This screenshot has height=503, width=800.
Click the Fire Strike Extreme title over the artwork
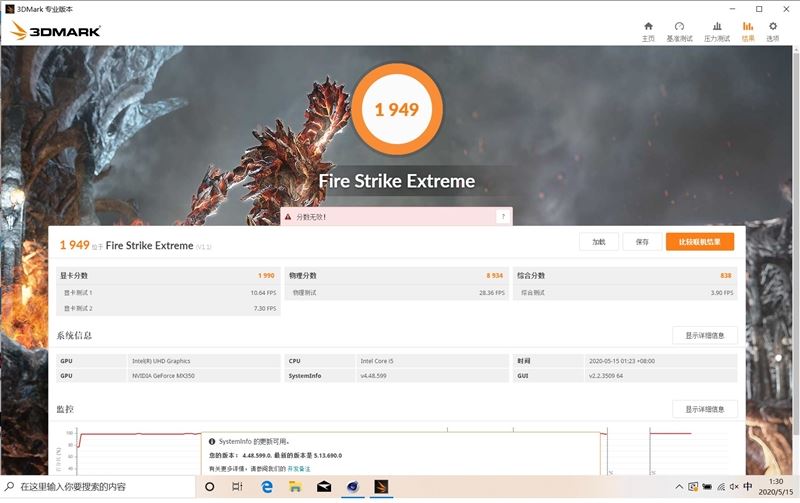click(x=397, y=181)
